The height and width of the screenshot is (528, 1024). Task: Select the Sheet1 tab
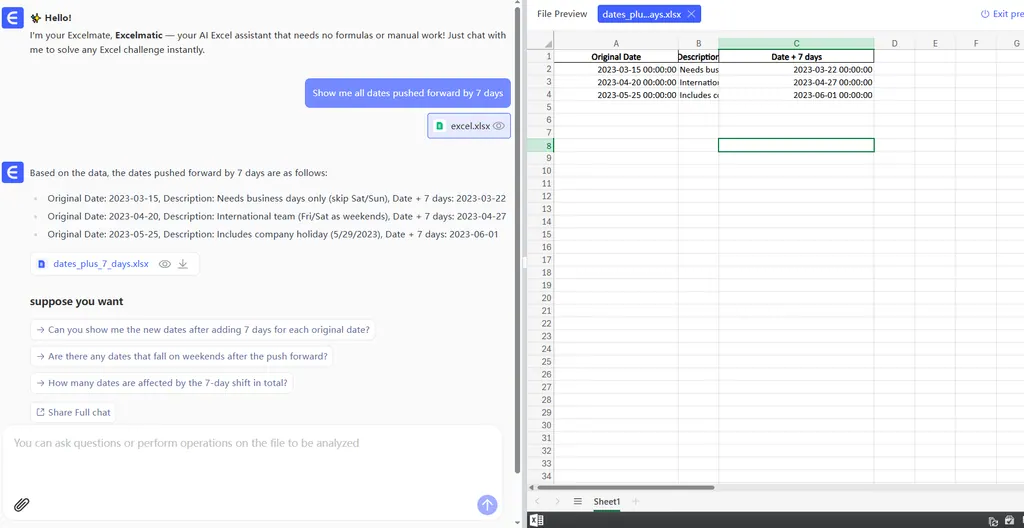pyautogui.click(x=606, y=501)
